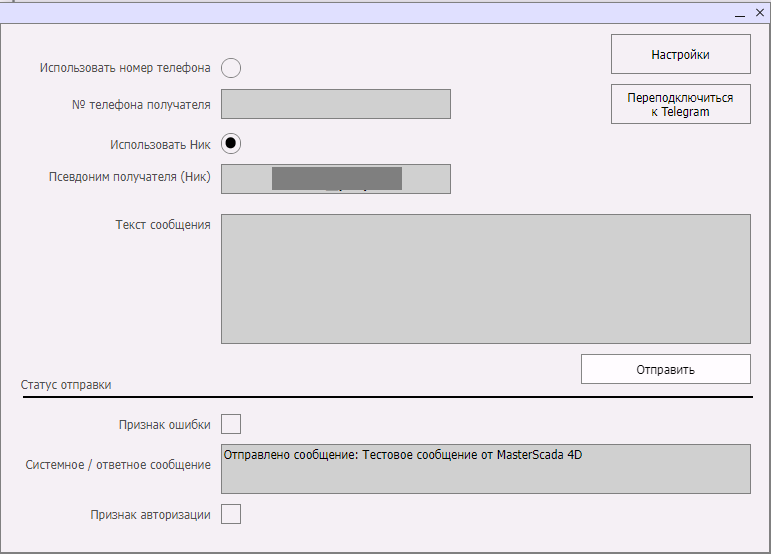The image size is (771, 554).
Task: Click the 'Статус отправки' section heading
Action: 66,385
